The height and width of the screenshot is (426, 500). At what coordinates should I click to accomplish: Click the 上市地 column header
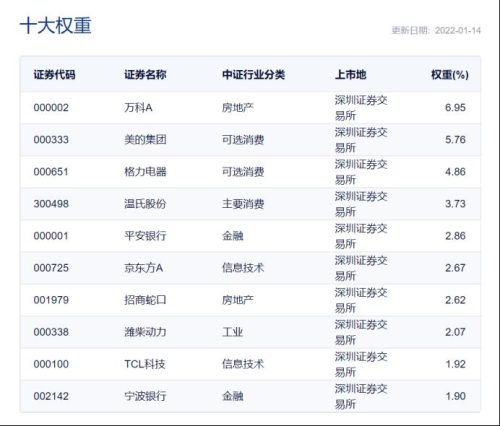click(x=350, y=75)
